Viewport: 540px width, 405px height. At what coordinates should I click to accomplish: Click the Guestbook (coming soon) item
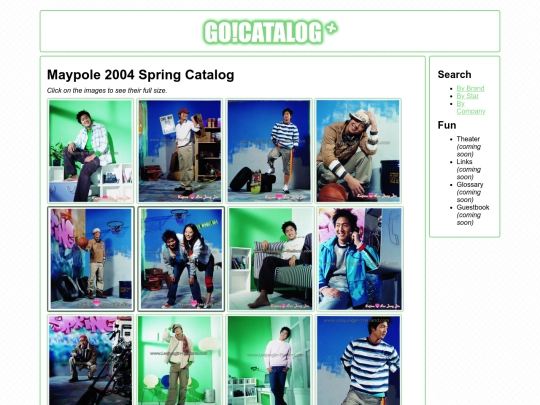pyautogui.click(x=473, y=215)
